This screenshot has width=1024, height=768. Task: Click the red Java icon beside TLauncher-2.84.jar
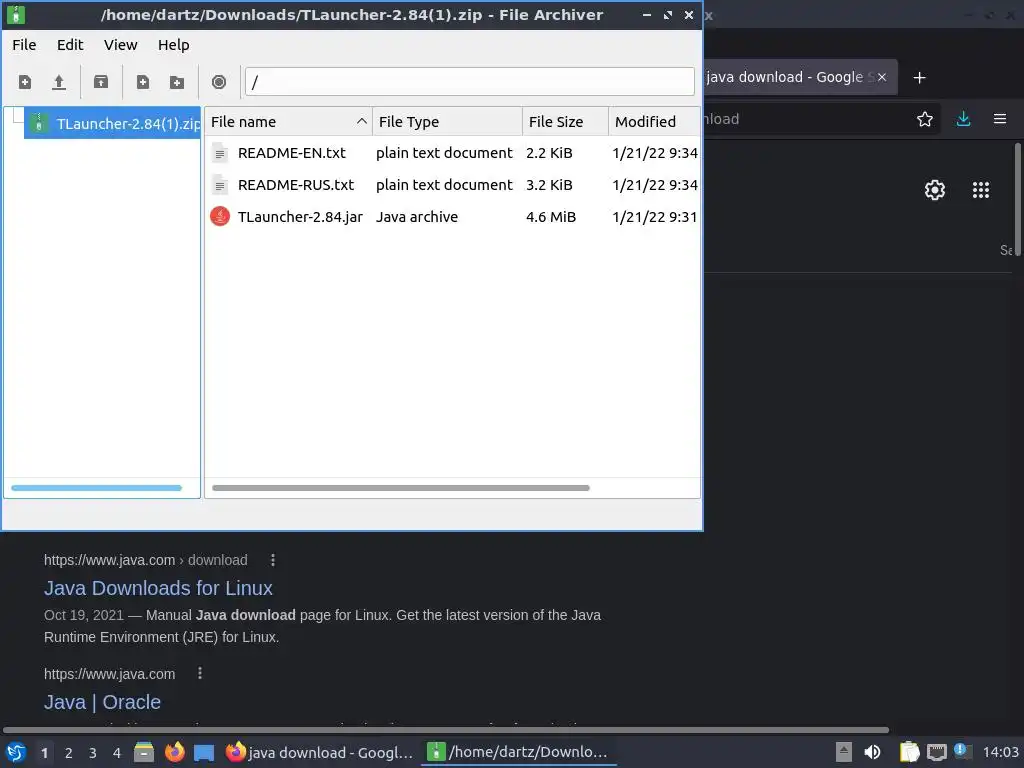click(220, 216)
